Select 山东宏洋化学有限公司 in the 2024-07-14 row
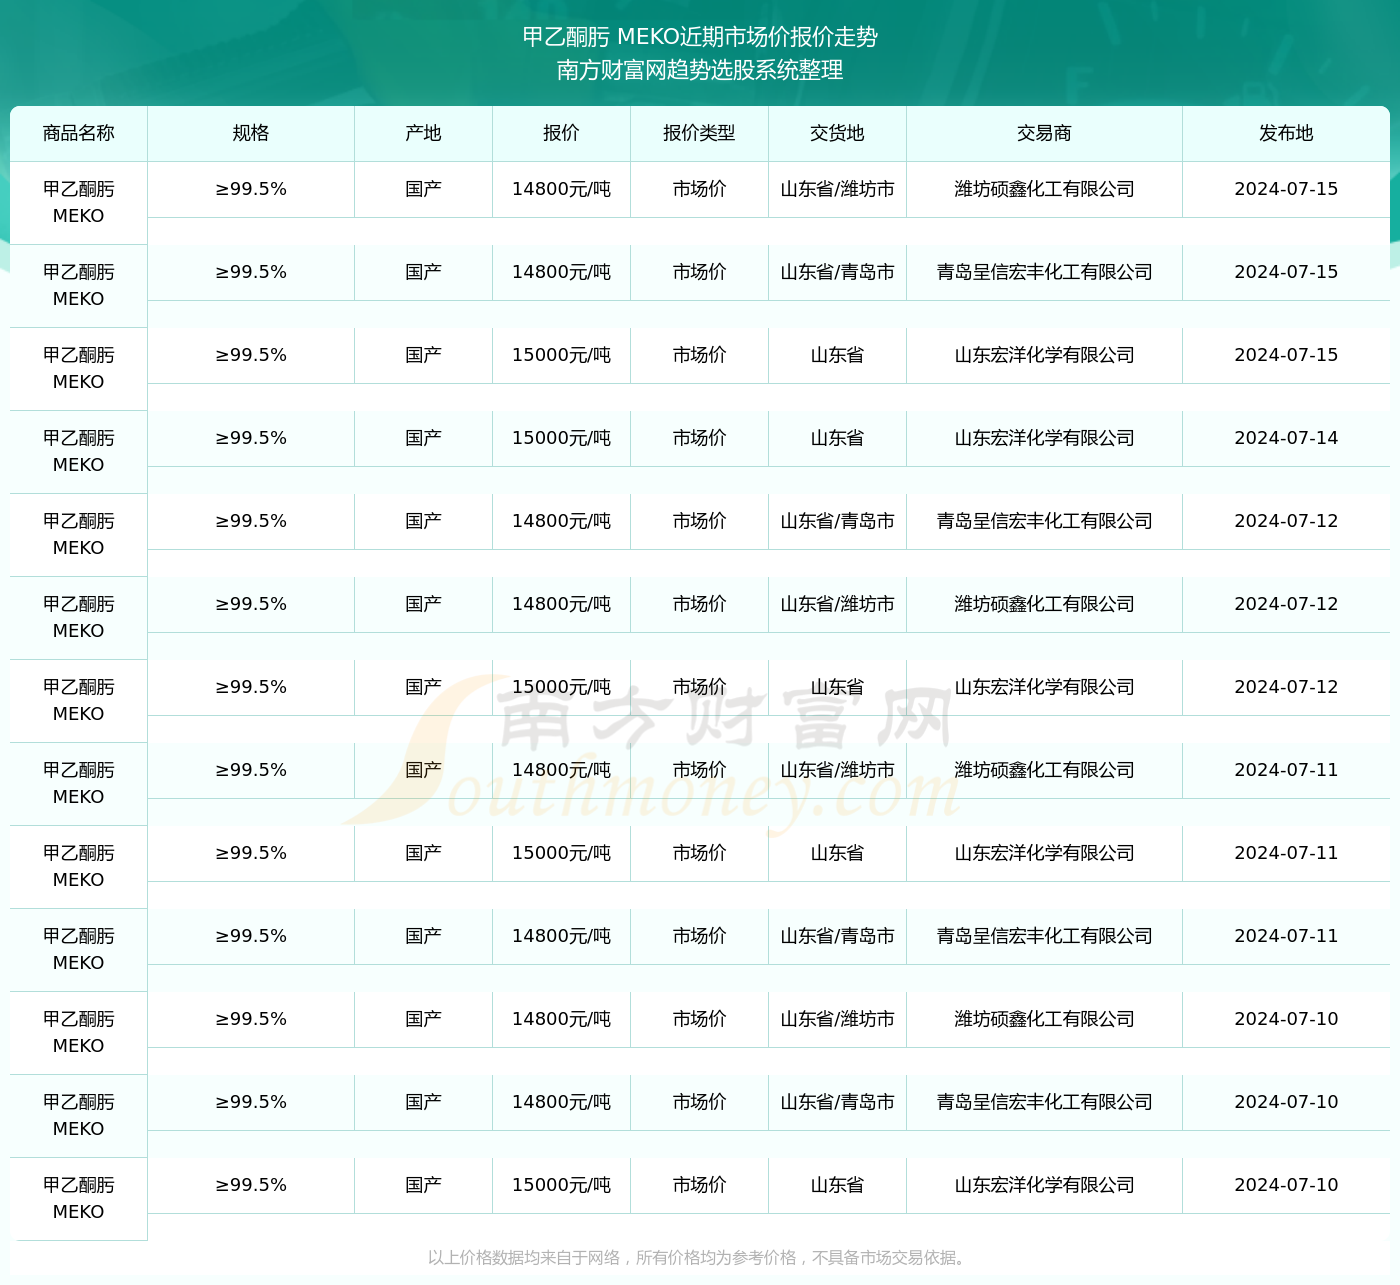The height and width of the screenshot is (1285, 1400). tap(1044, 438)
